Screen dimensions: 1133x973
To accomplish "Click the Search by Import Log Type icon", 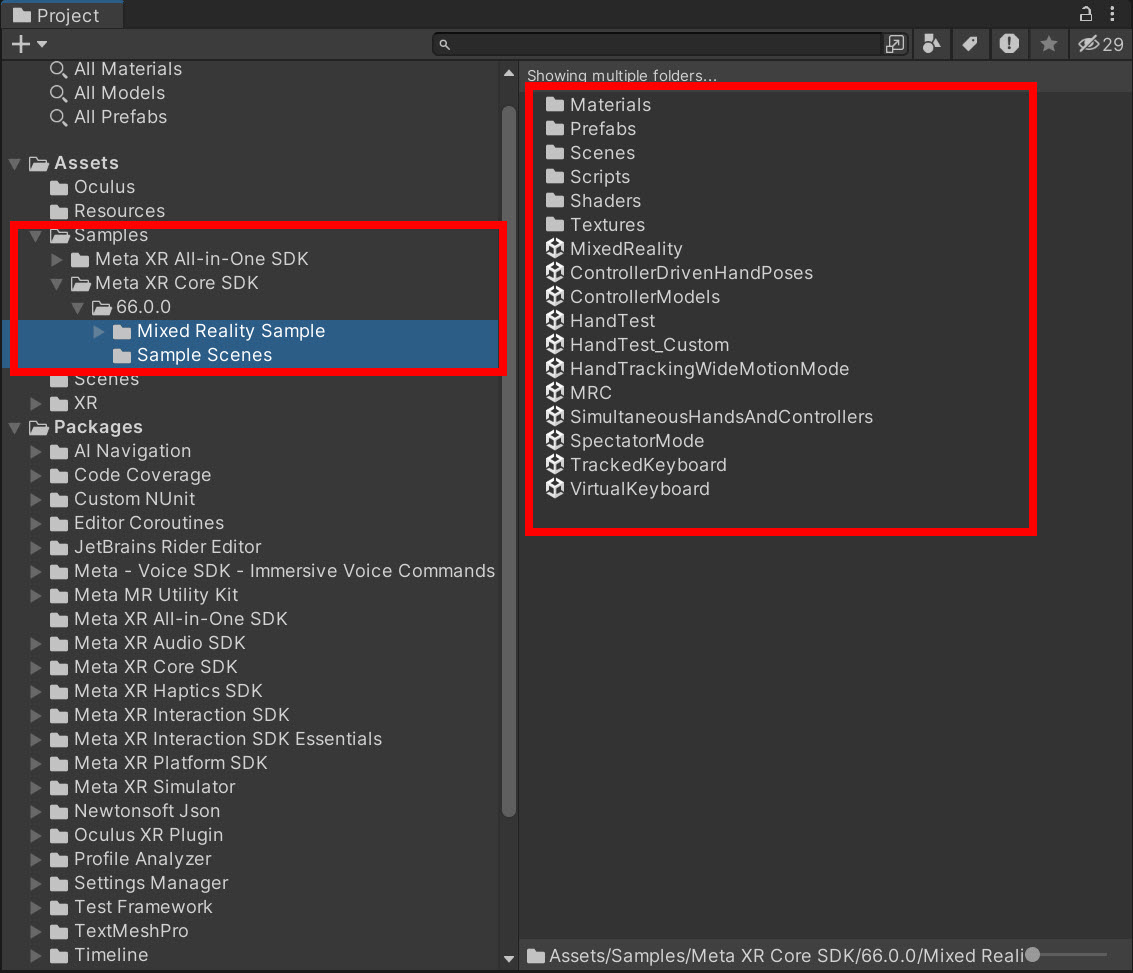I will (1009, 44).
